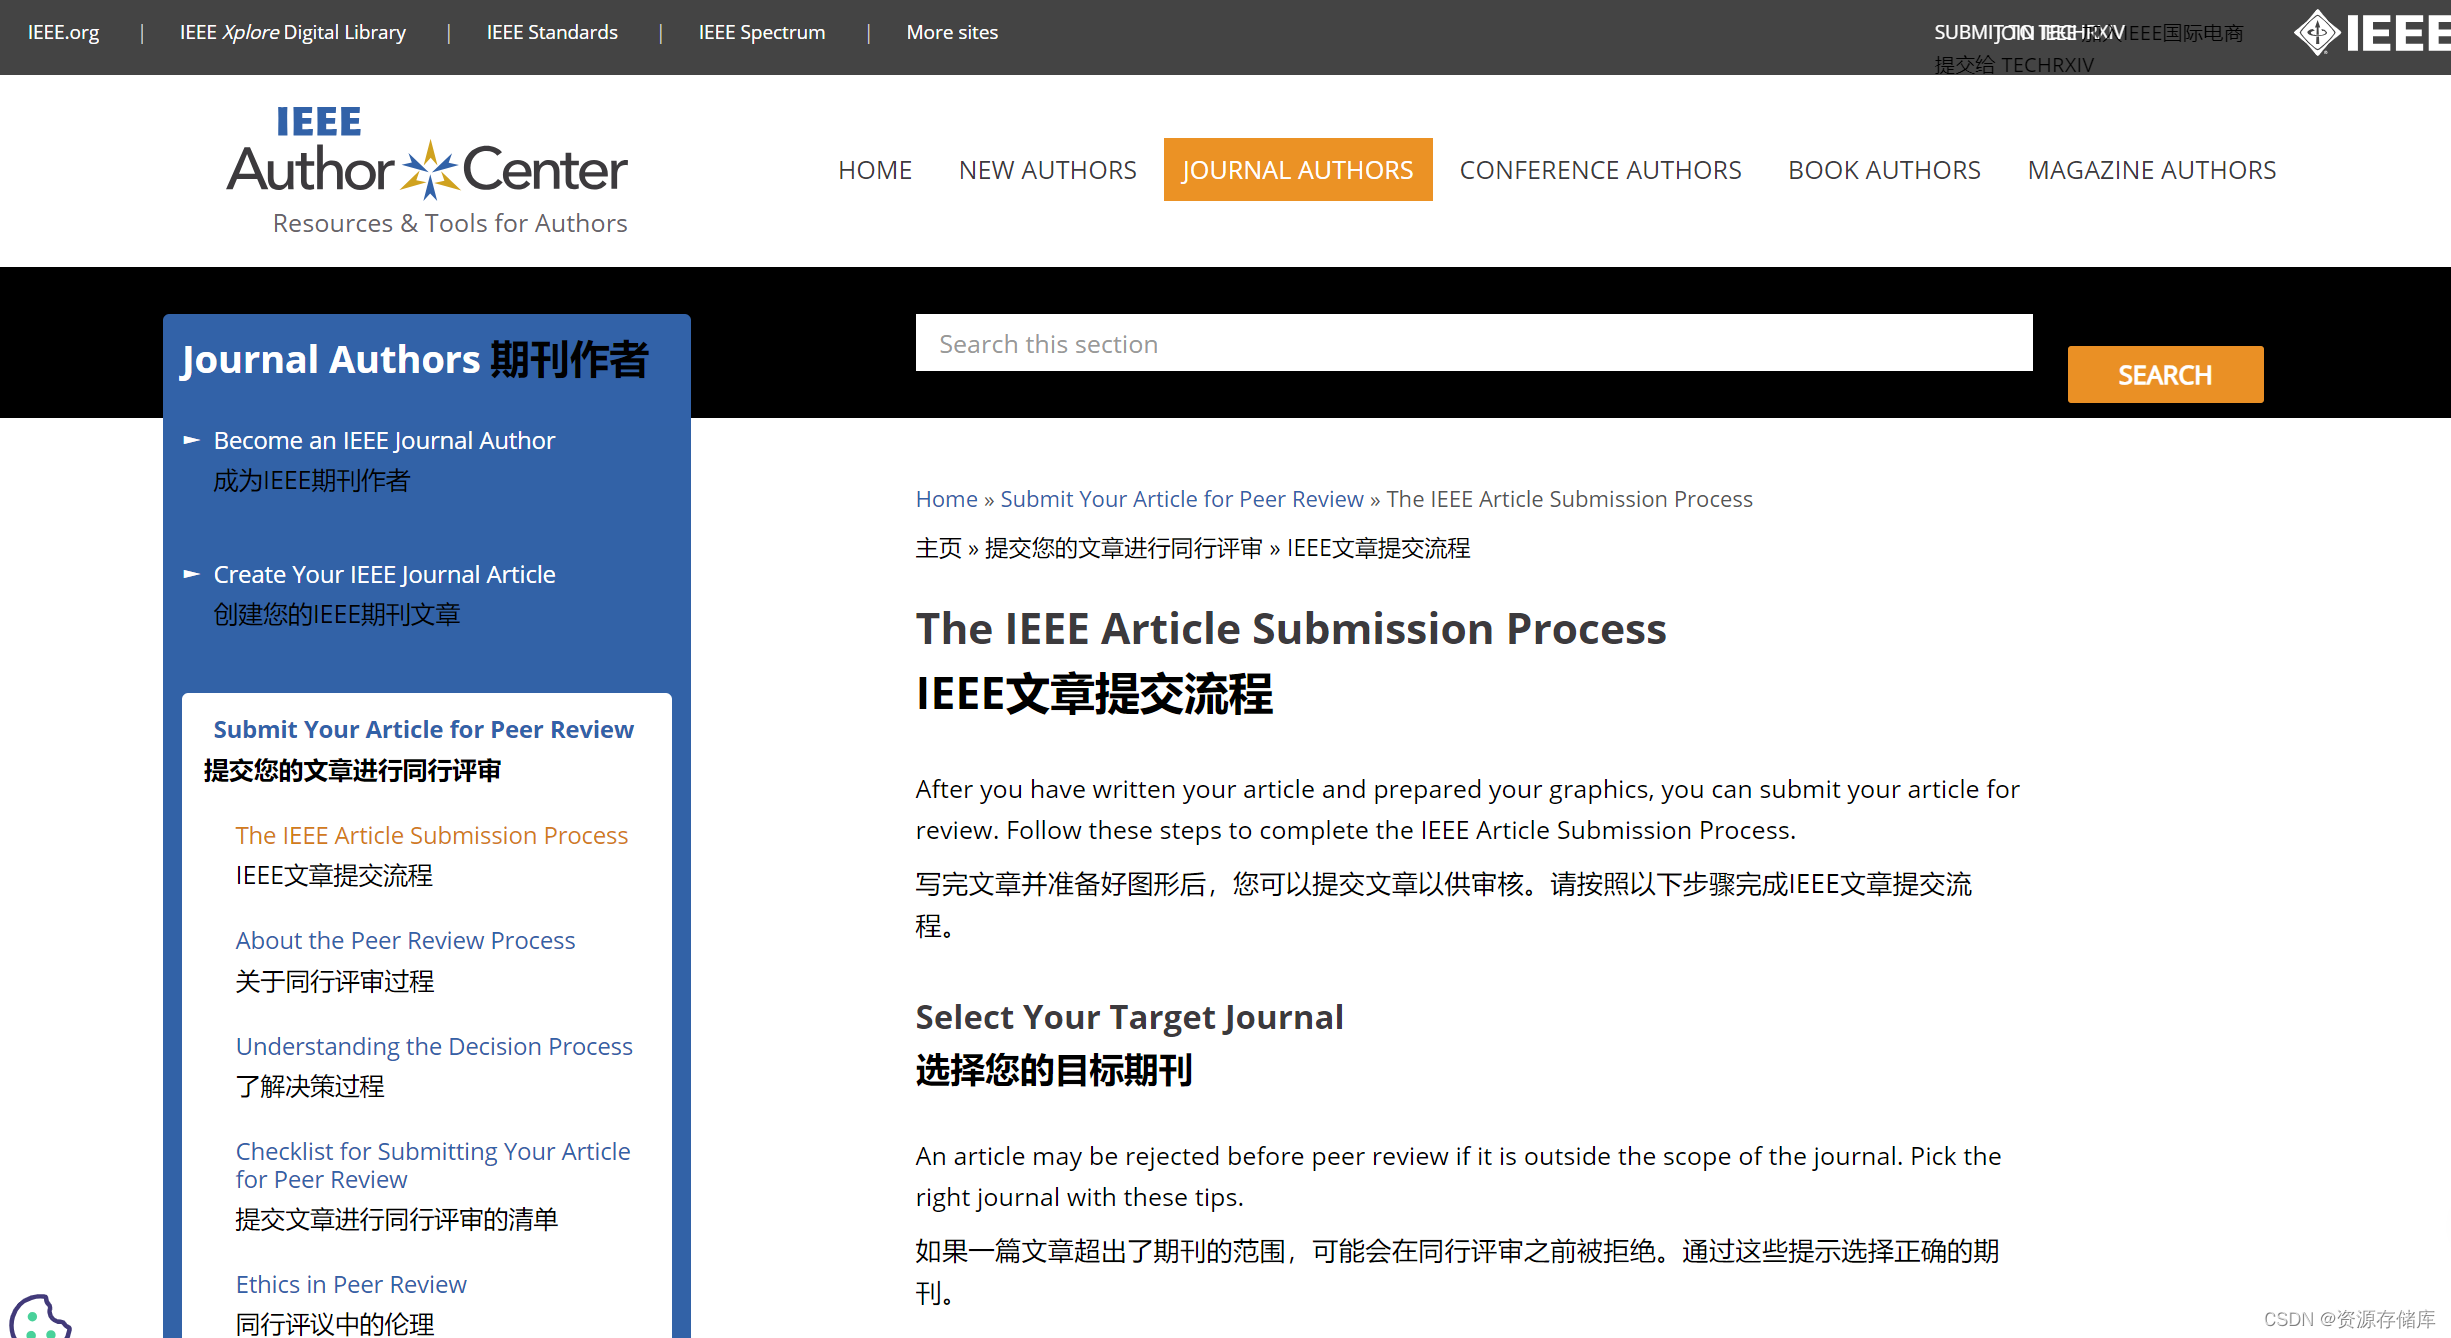Open Ethics in Peer Review page

click(351, 1283)
